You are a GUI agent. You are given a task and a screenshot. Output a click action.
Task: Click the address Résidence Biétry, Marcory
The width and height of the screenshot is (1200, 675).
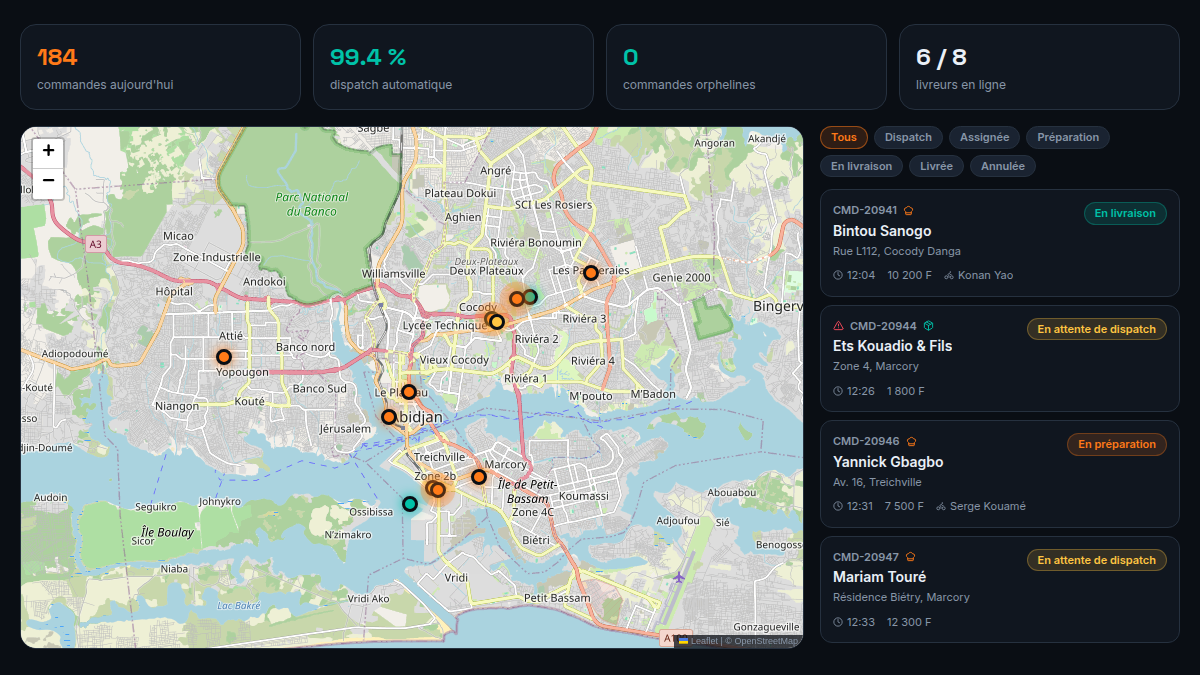[901, 597]
